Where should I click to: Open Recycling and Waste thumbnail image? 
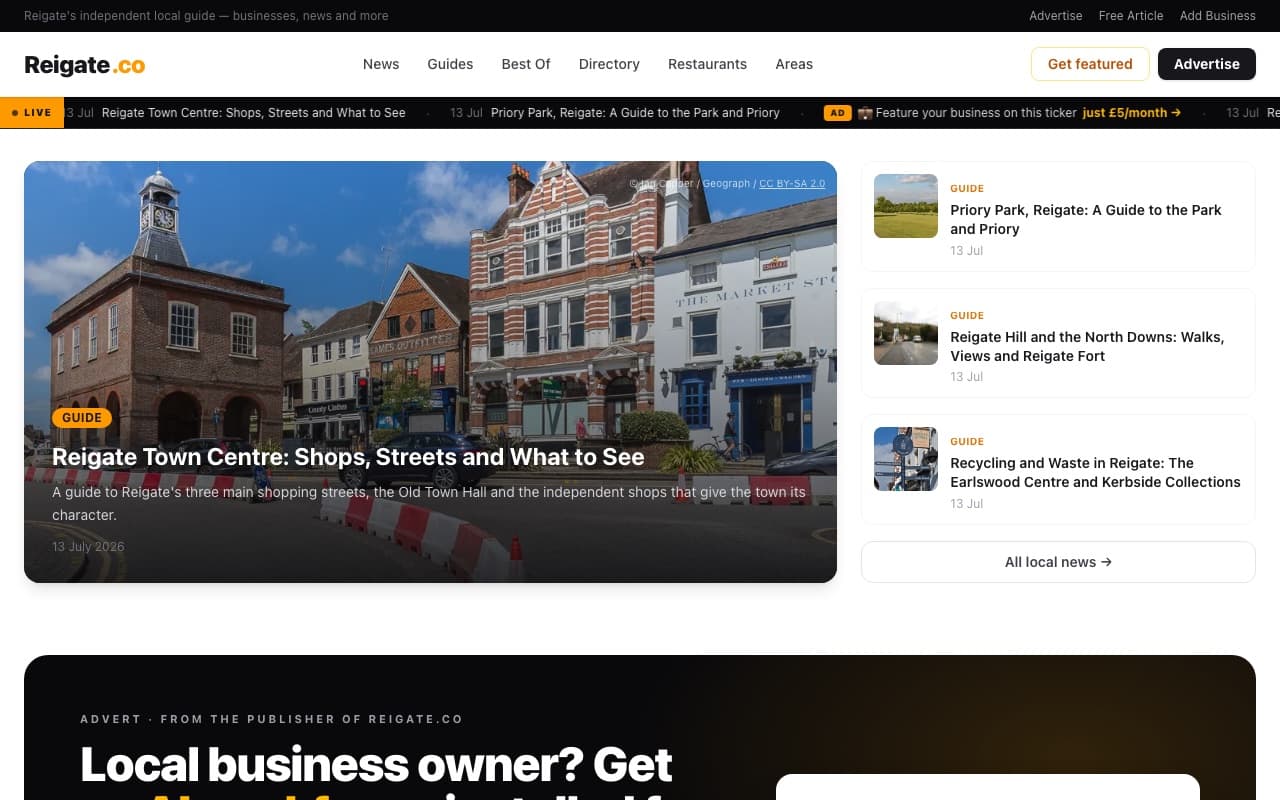tap(906, 459)
